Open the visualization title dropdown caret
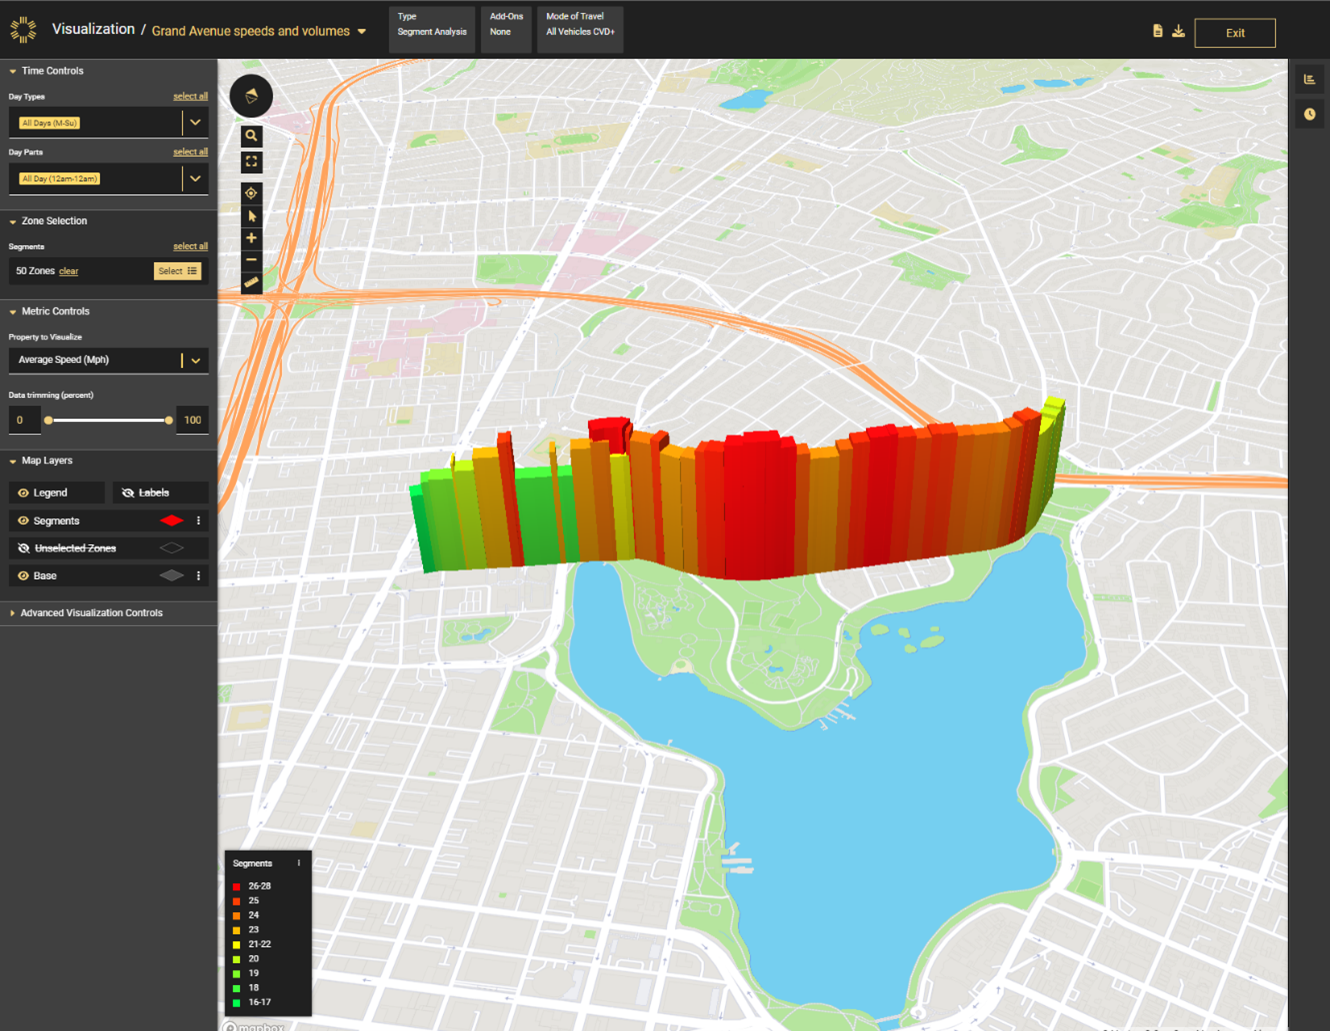Viewport: 1330px width, 1031px height. [x=362, y=31]
